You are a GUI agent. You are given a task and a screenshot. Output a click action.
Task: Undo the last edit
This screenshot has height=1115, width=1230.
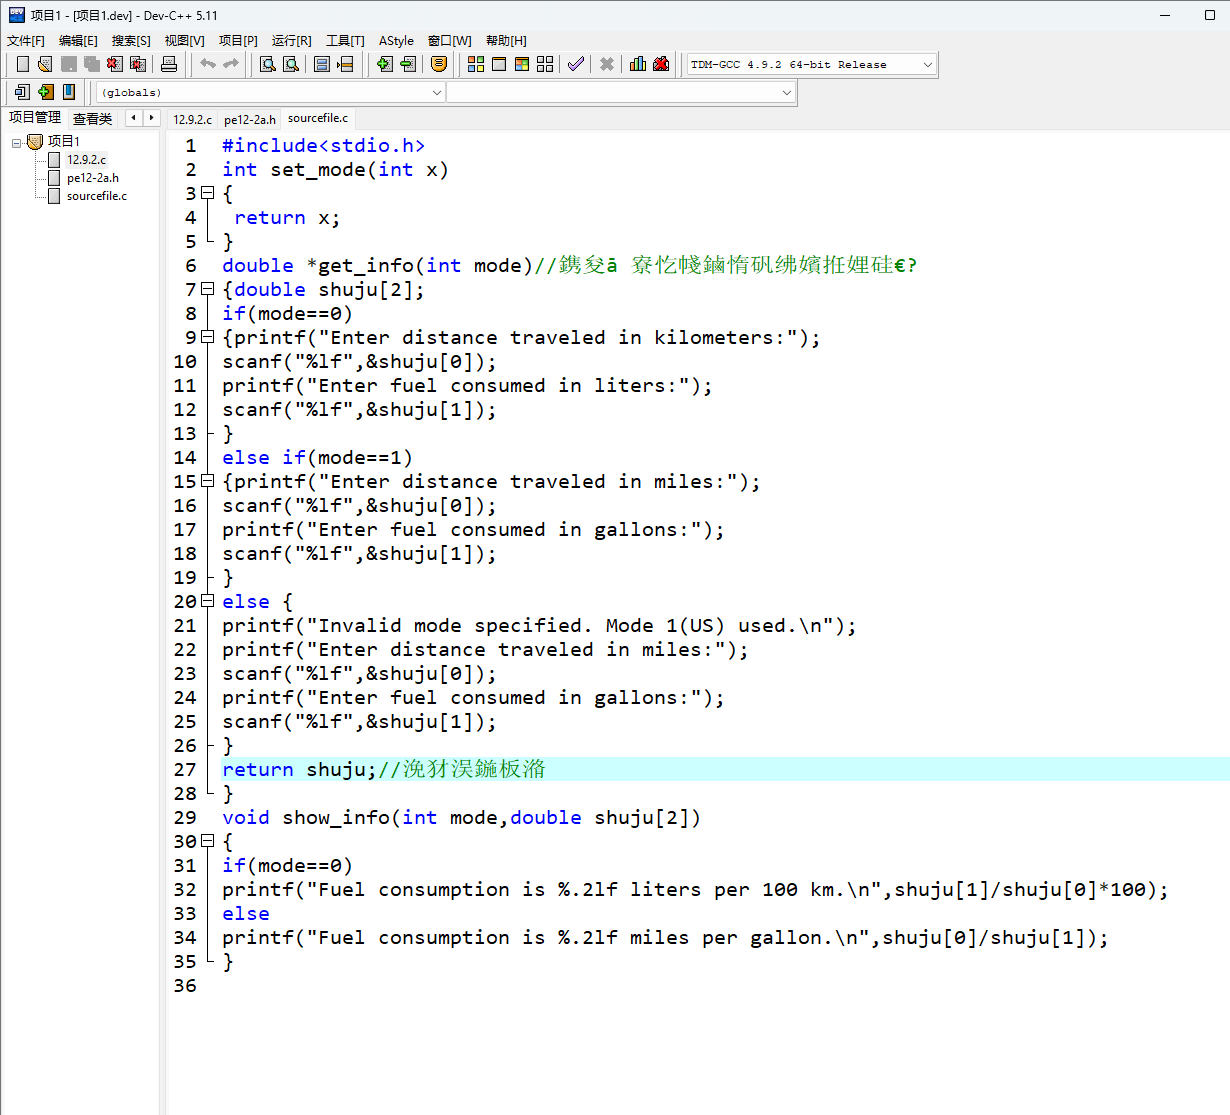tap(208, 64)
